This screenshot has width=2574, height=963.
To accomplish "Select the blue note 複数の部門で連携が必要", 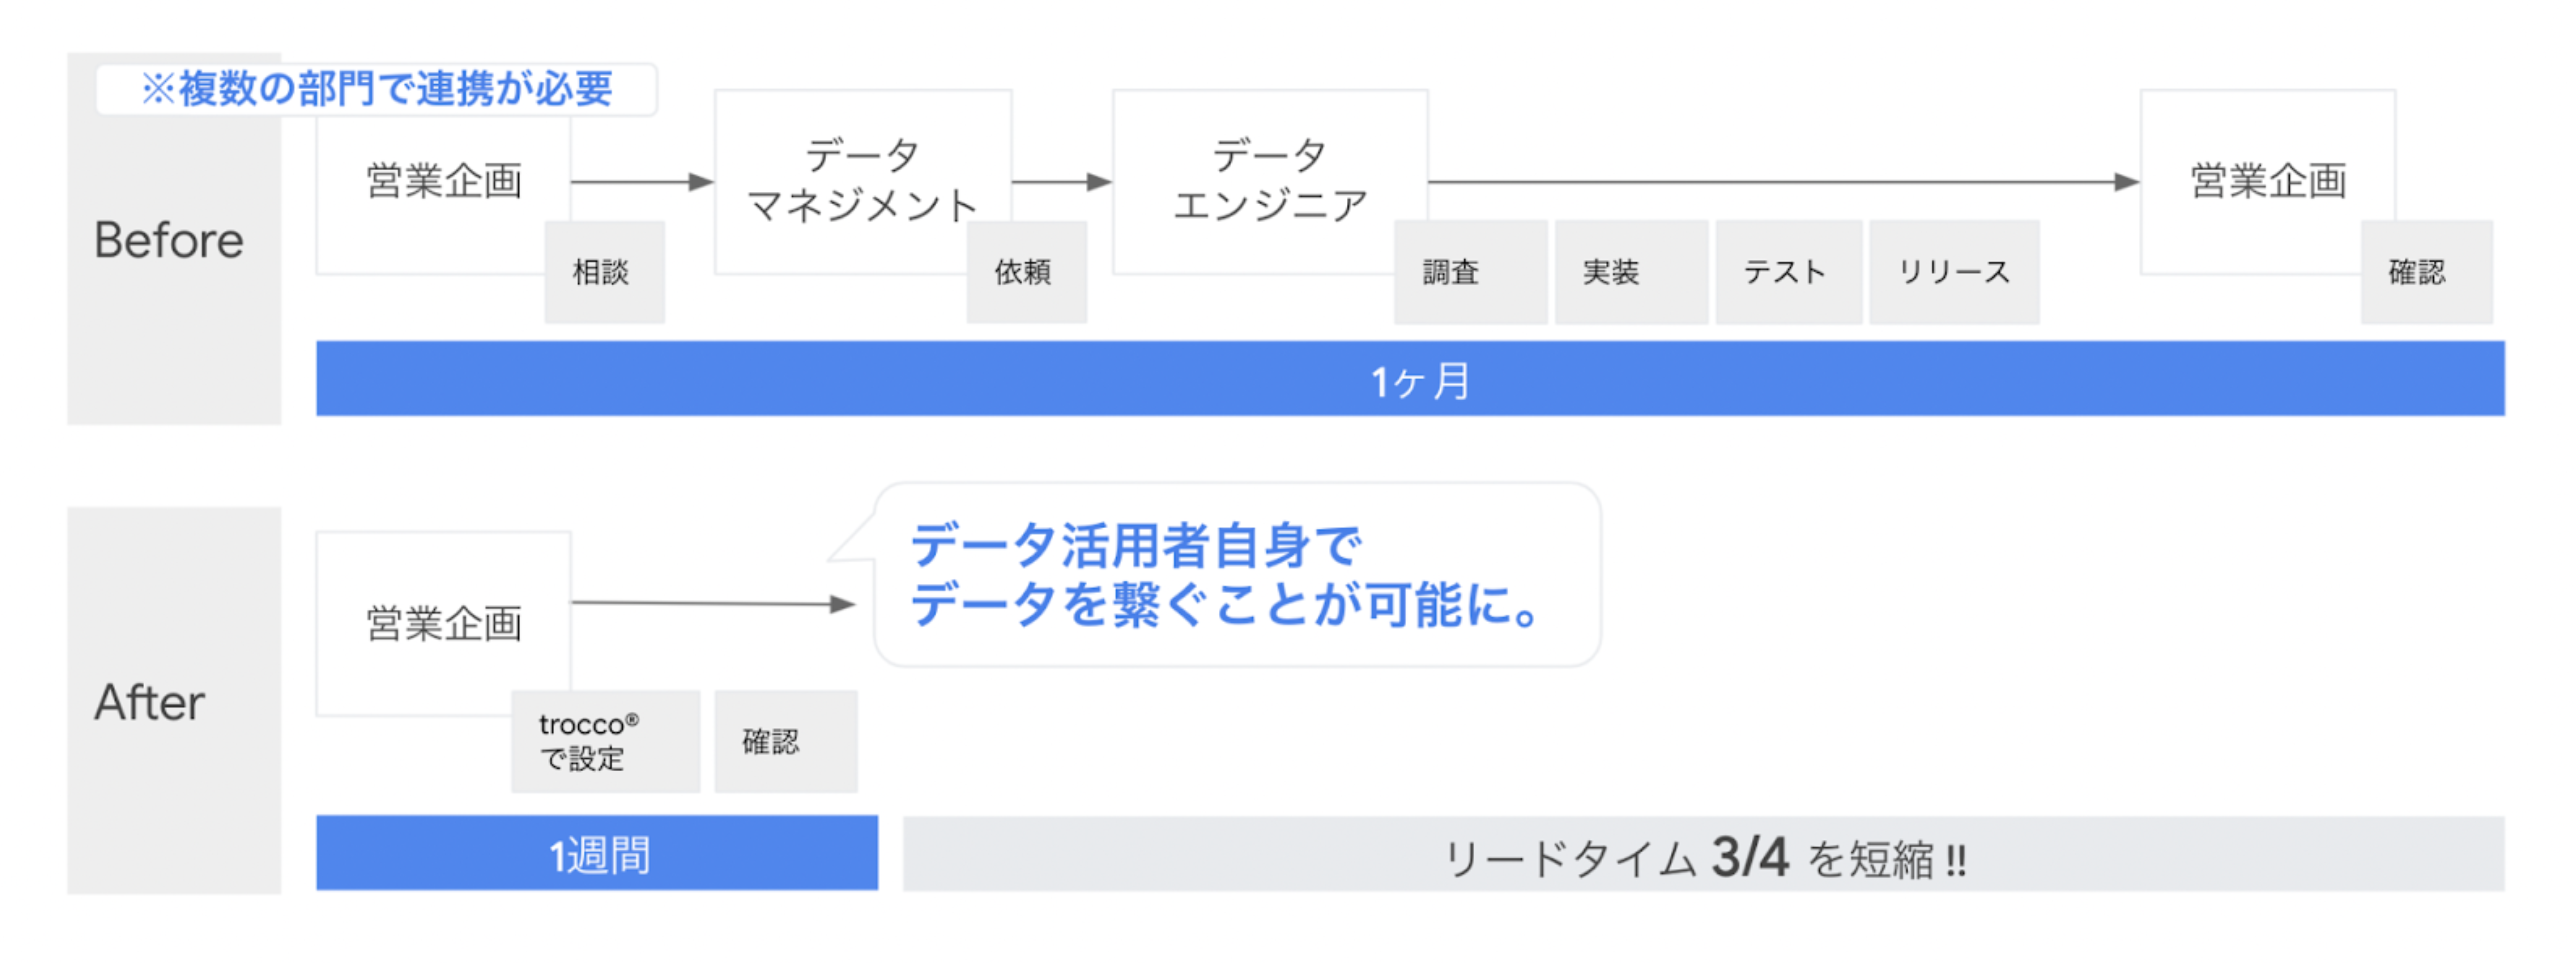I will coord(376,89).
